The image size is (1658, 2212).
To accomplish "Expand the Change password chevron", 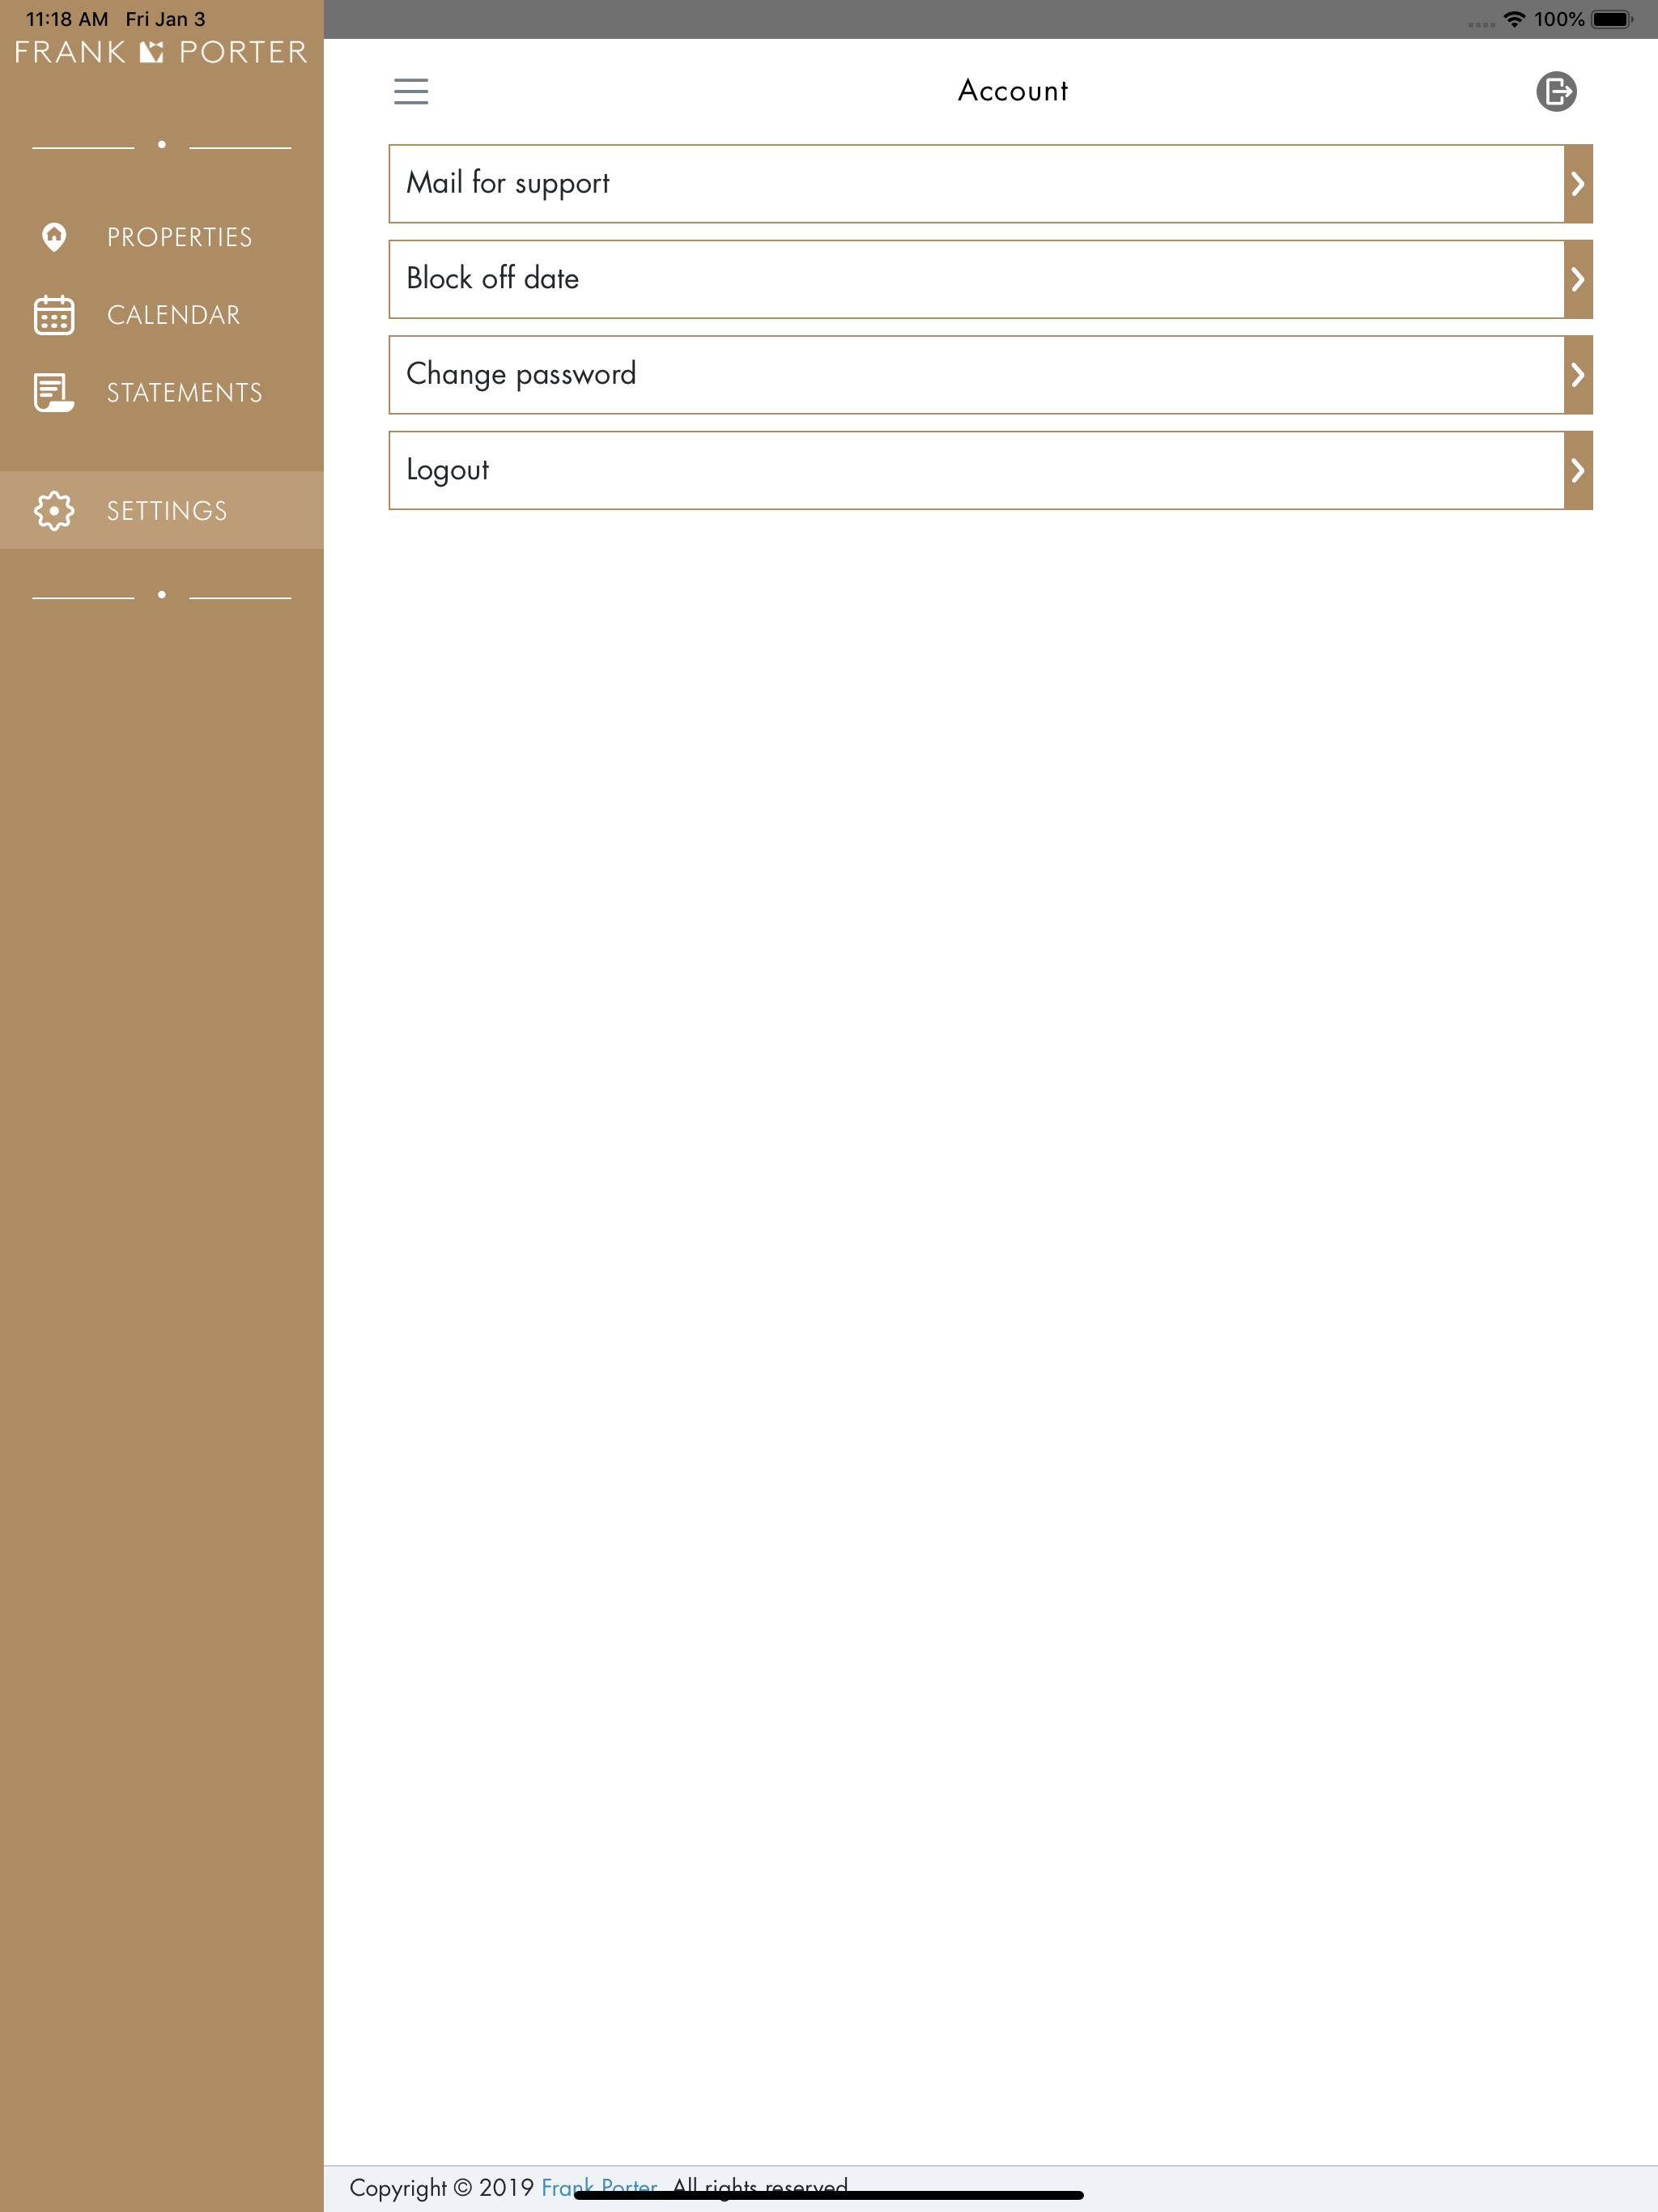I will click(x=1577, y=375).
